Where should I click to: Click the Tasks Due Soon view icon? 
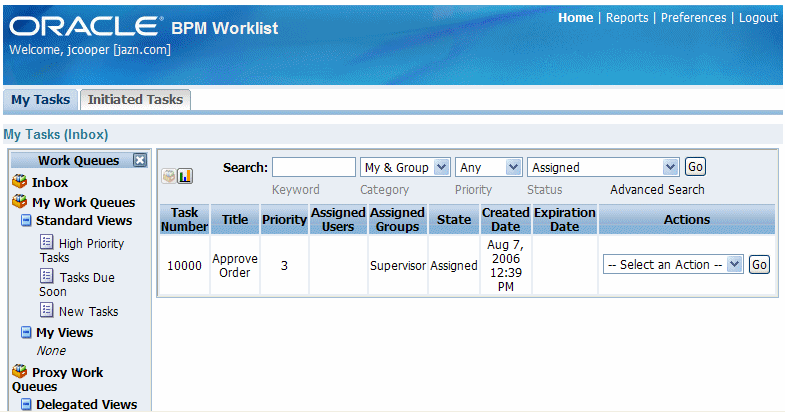click(x=47, y=276)
